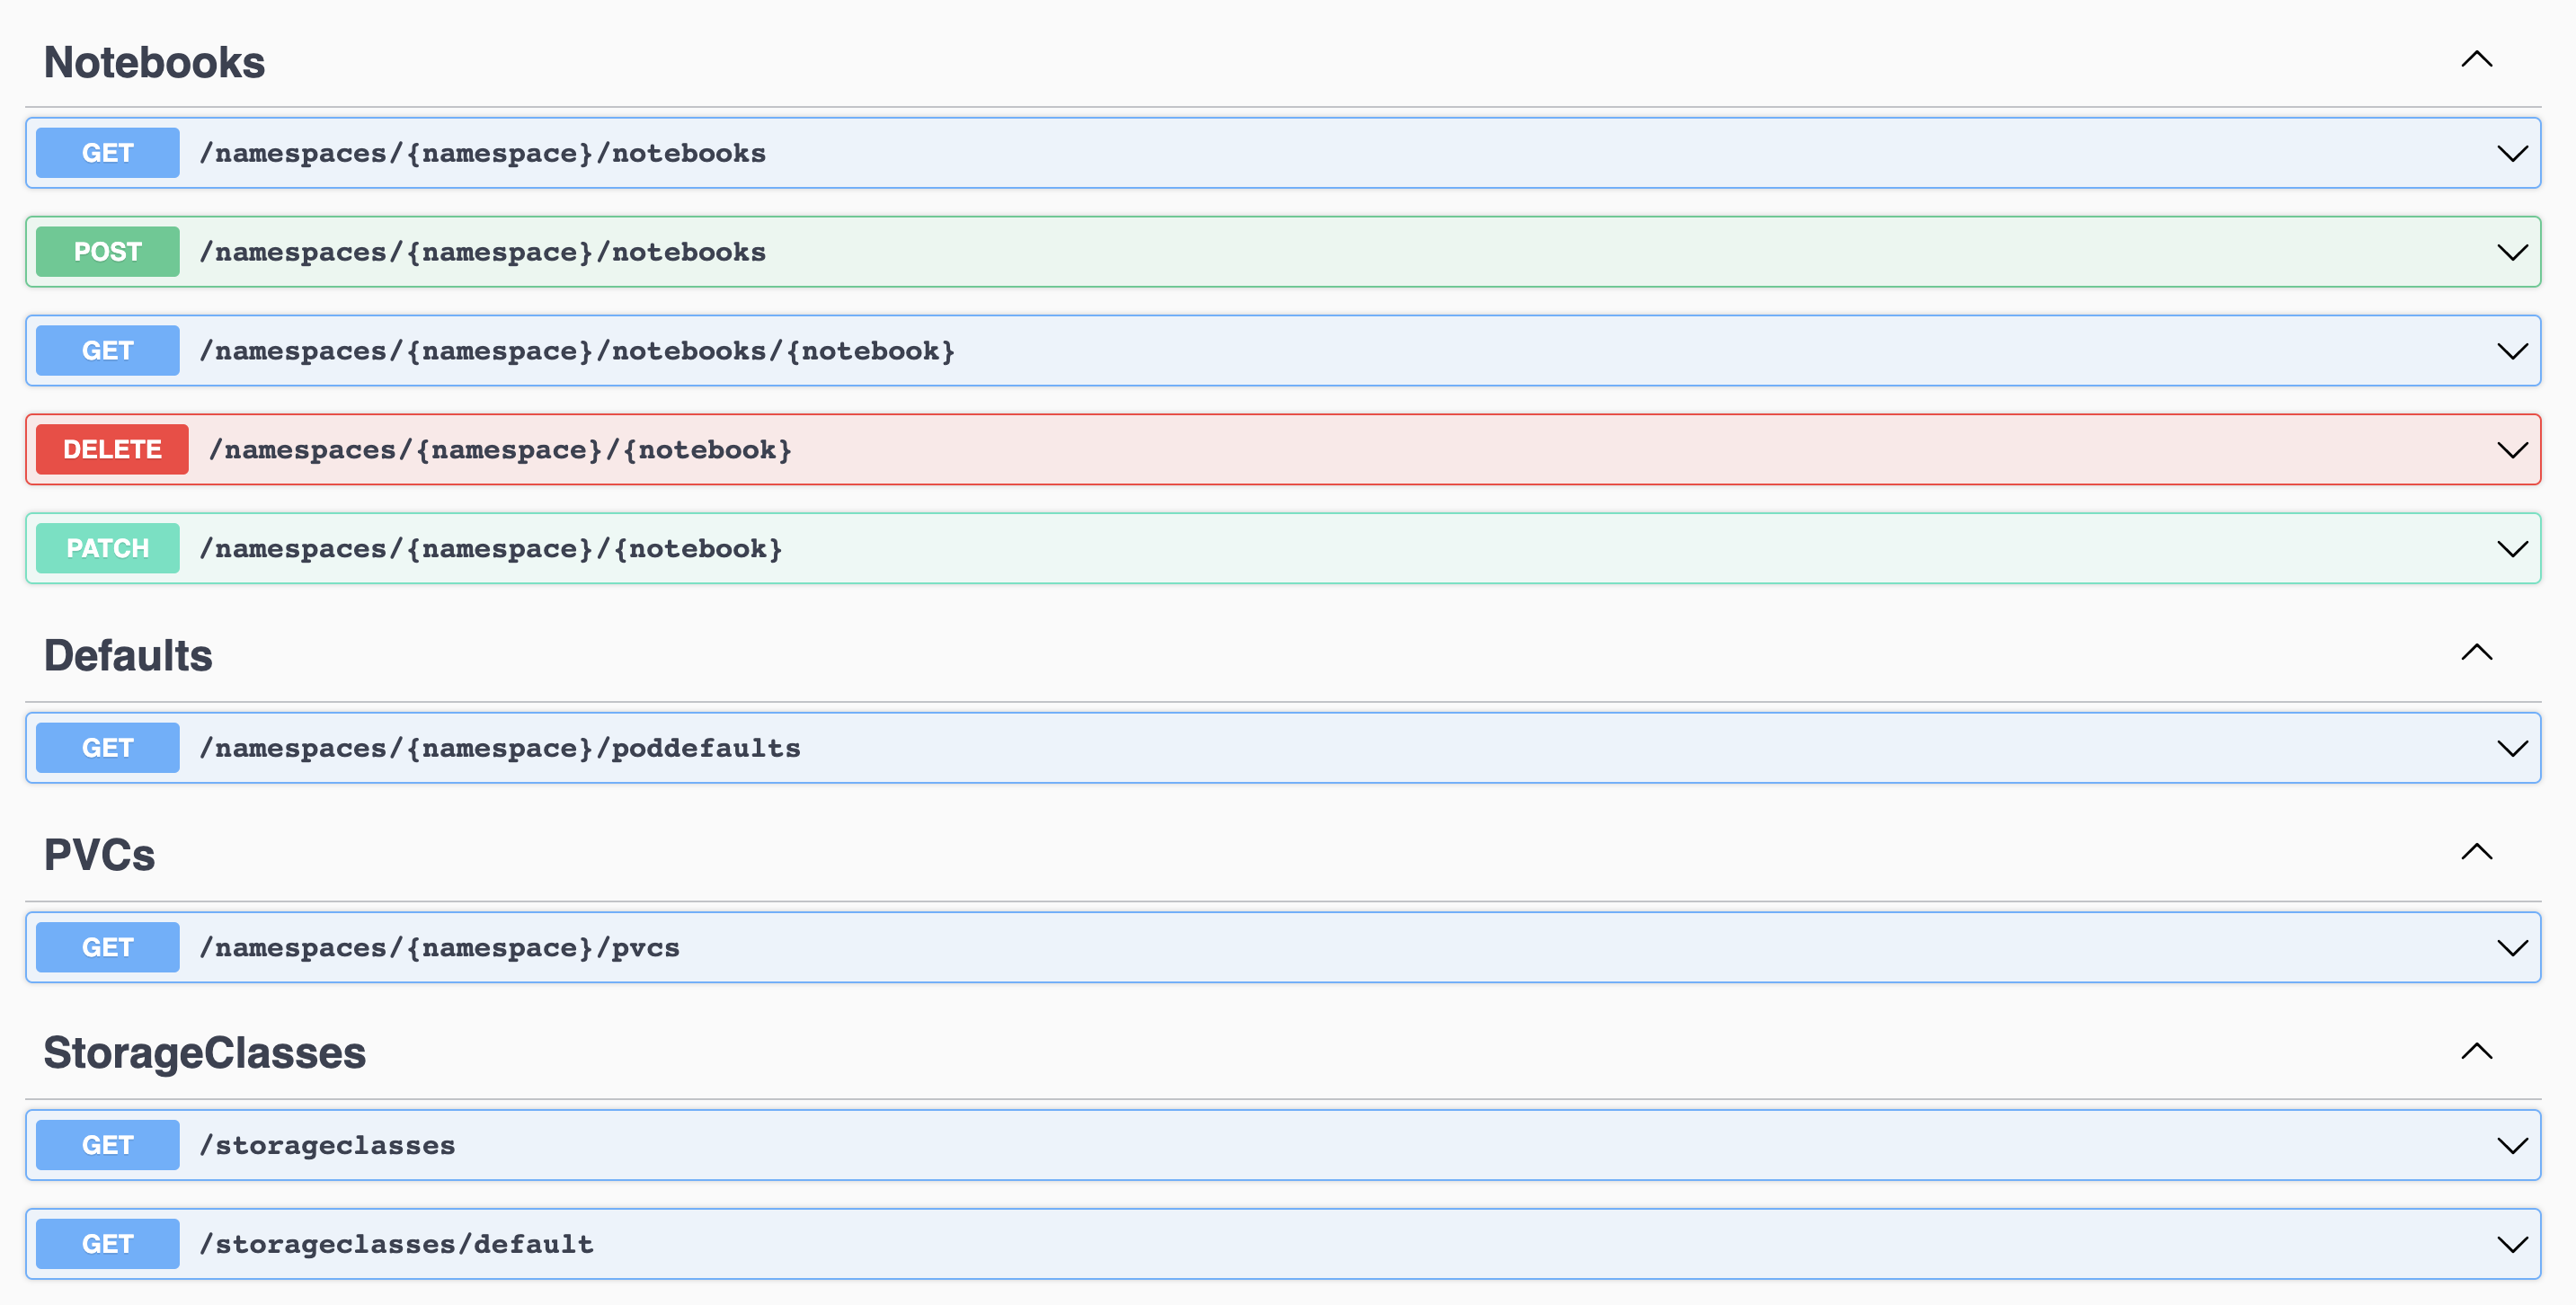Collapse the Notebooks section chevron
This screenshot has width=2576, height=1305.
tap(2476, 60)
